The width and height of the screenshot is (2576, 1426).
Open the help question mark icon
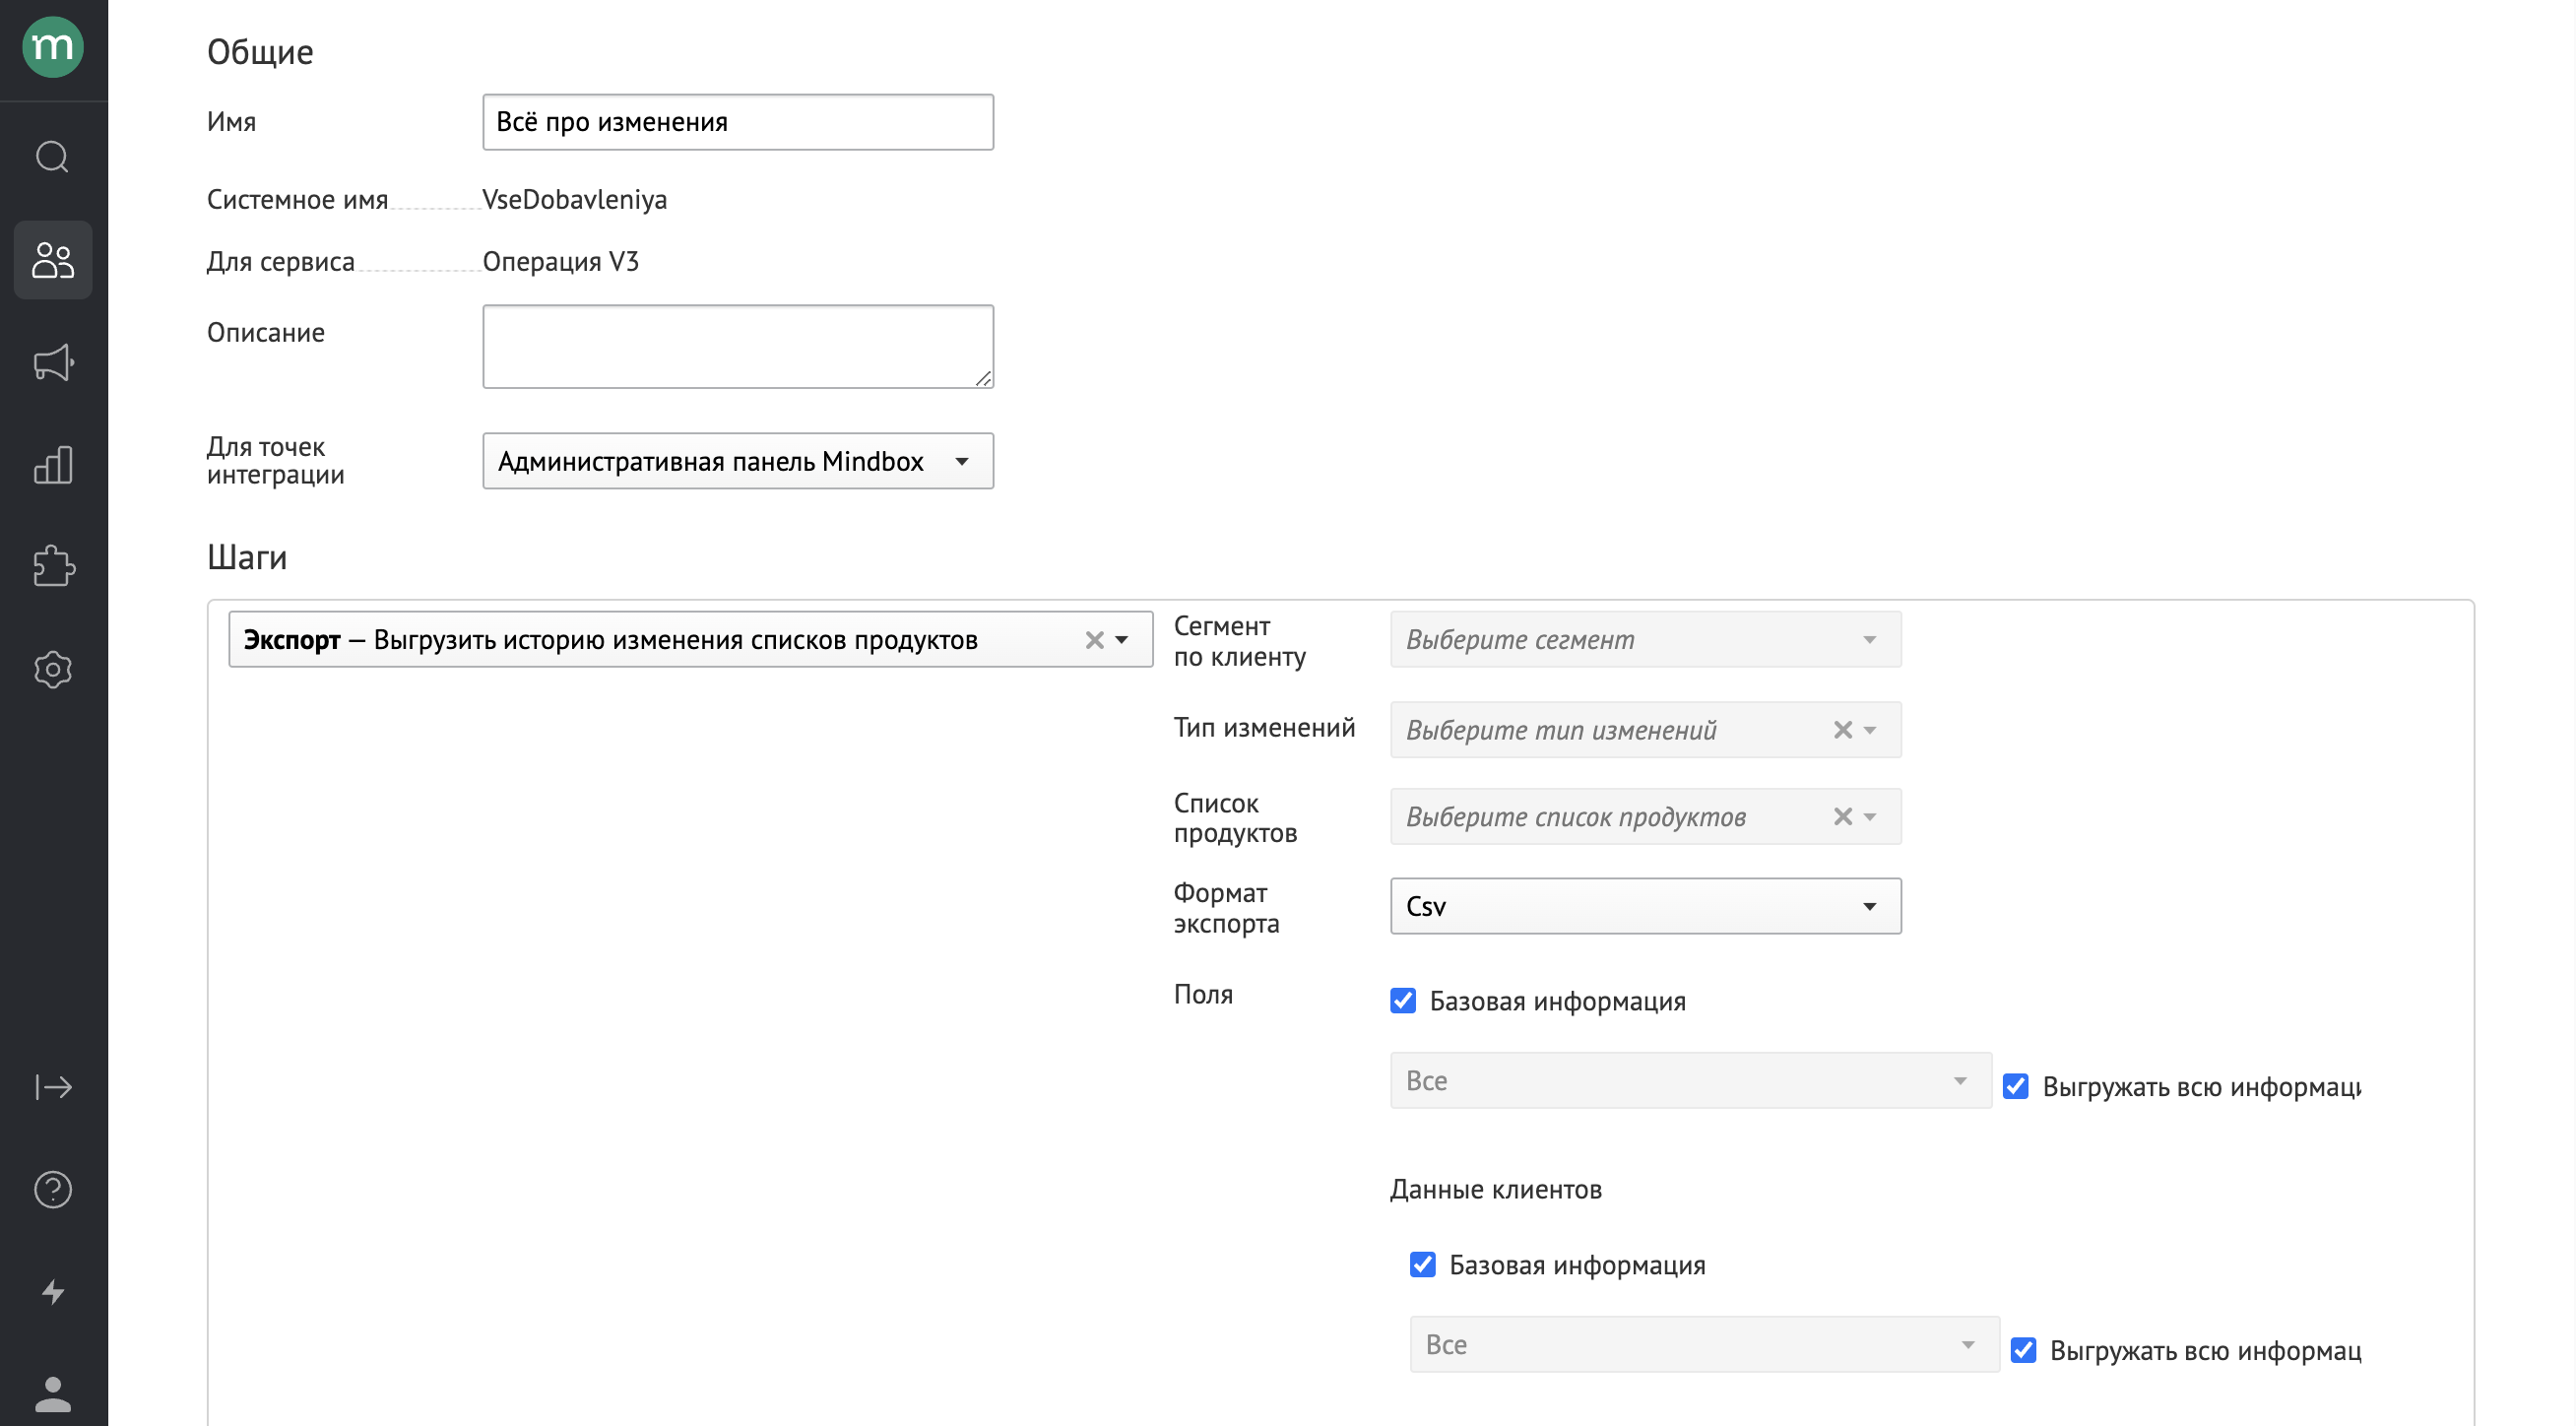tap(53, 1190)
